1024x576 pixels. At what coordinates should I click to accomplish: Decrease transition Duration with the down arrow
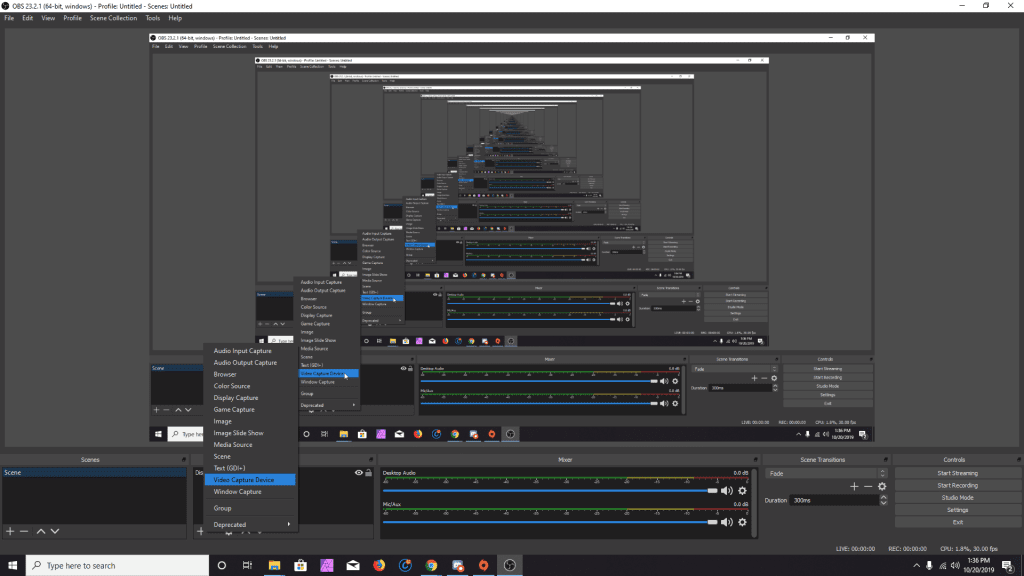(x=884, y=503)
